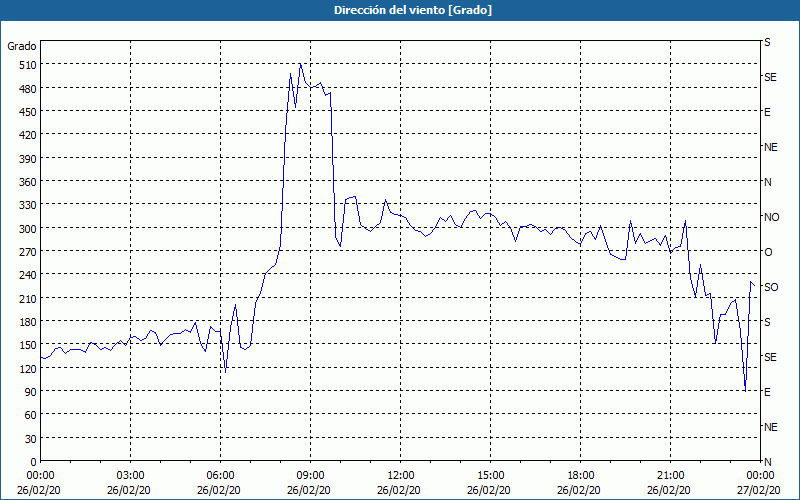Choose the 240 degree axis value

(x=28, y=275)
